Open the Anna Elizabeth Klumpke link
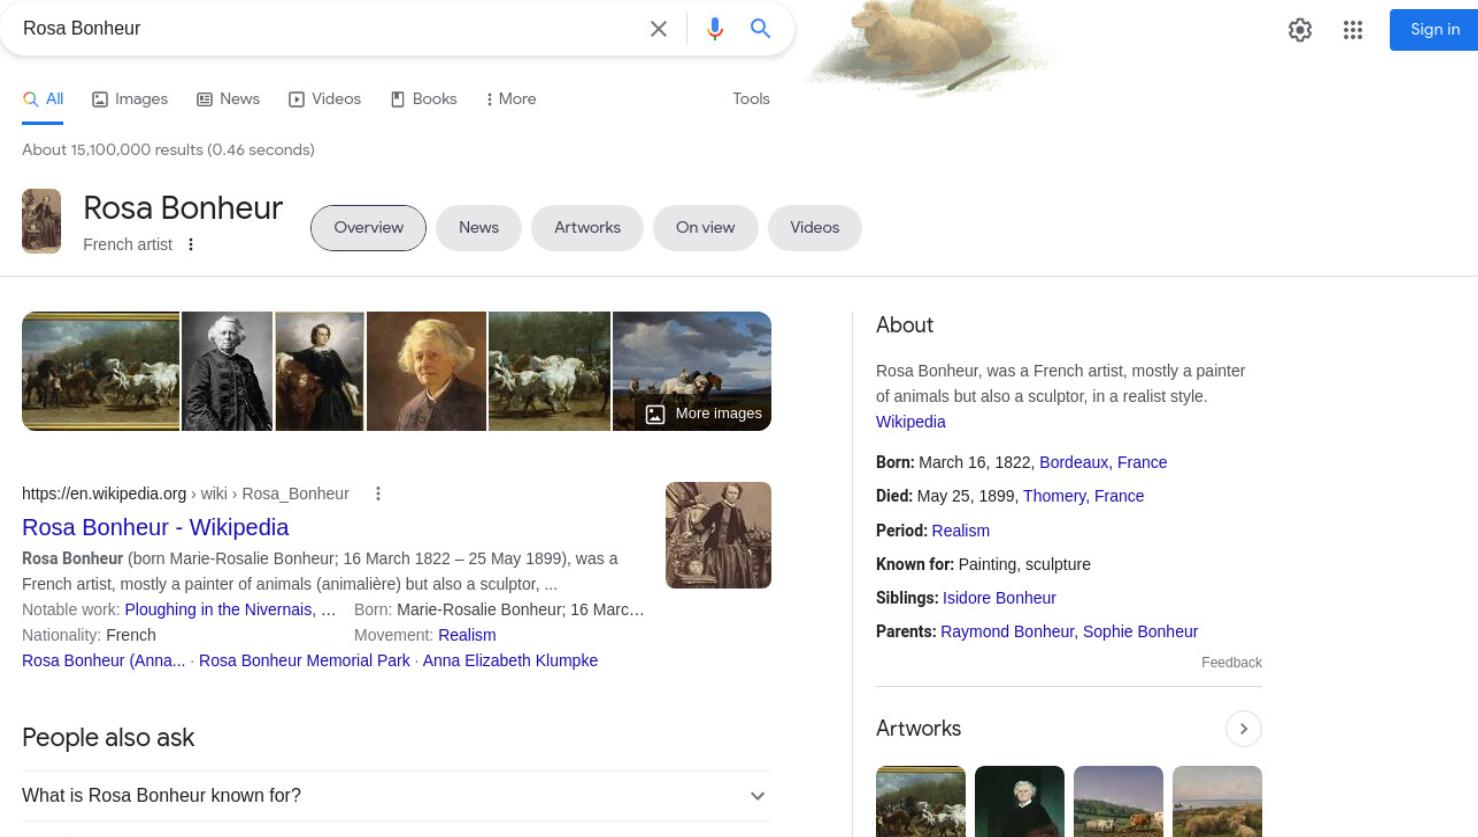The image size is (1478, 837). [x=510, y=661]
